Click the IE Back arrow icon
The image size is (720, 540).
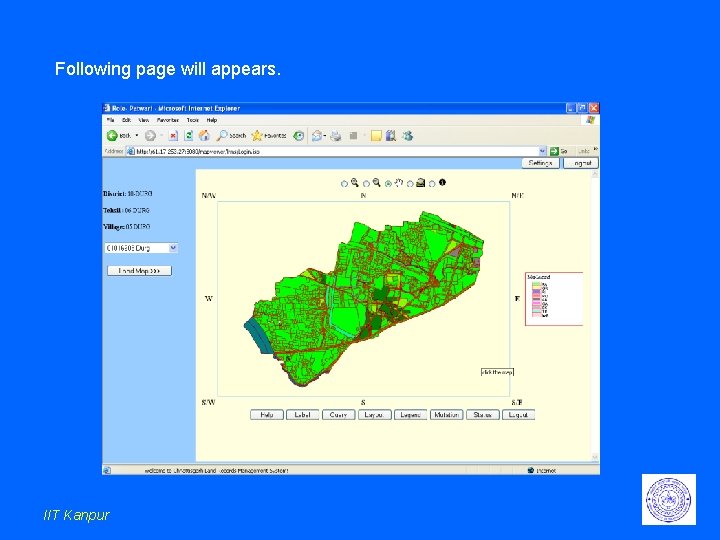click(112, 135)
